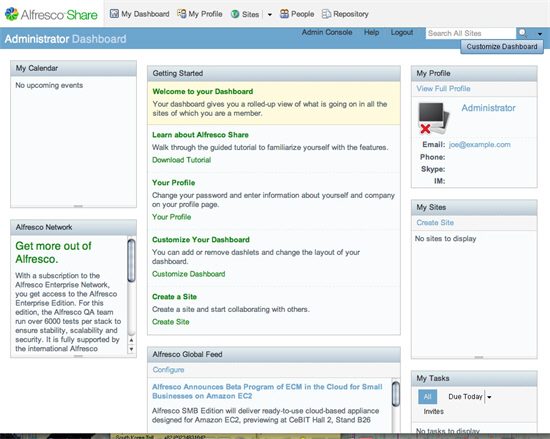Image resolution: width=550 pixels, height=439 pixels.
Task: Click the 'Create a Site' heading
Action: point(174,297)
